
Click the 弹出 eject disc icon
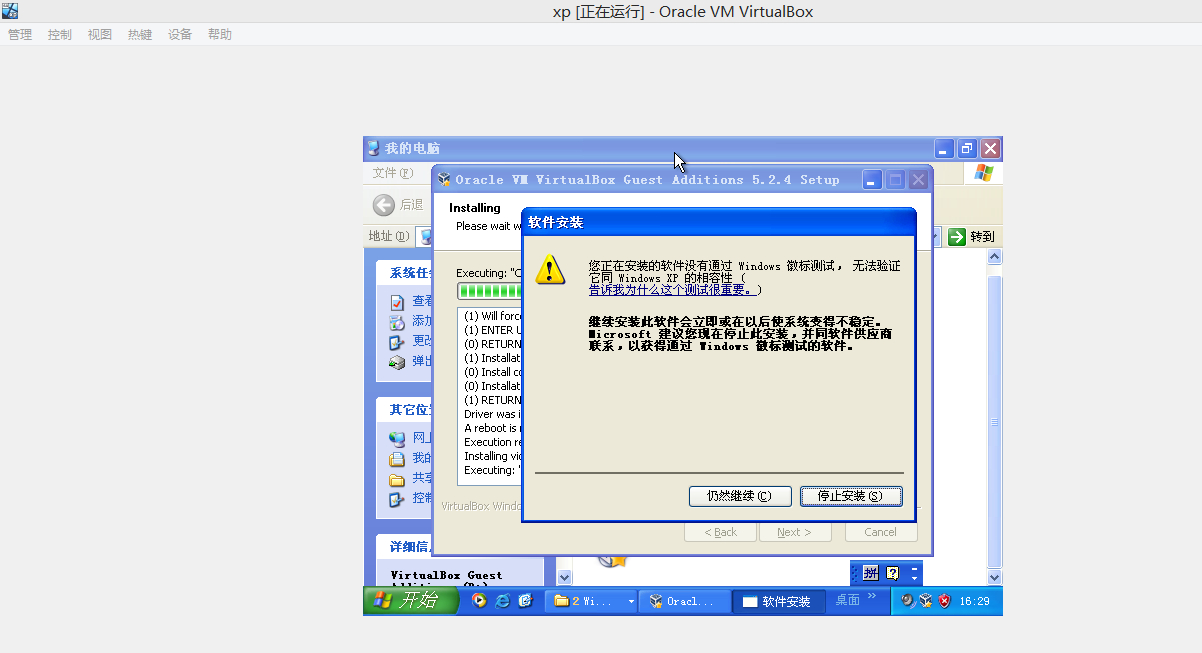pyautogui.click(x=397, y=361)
